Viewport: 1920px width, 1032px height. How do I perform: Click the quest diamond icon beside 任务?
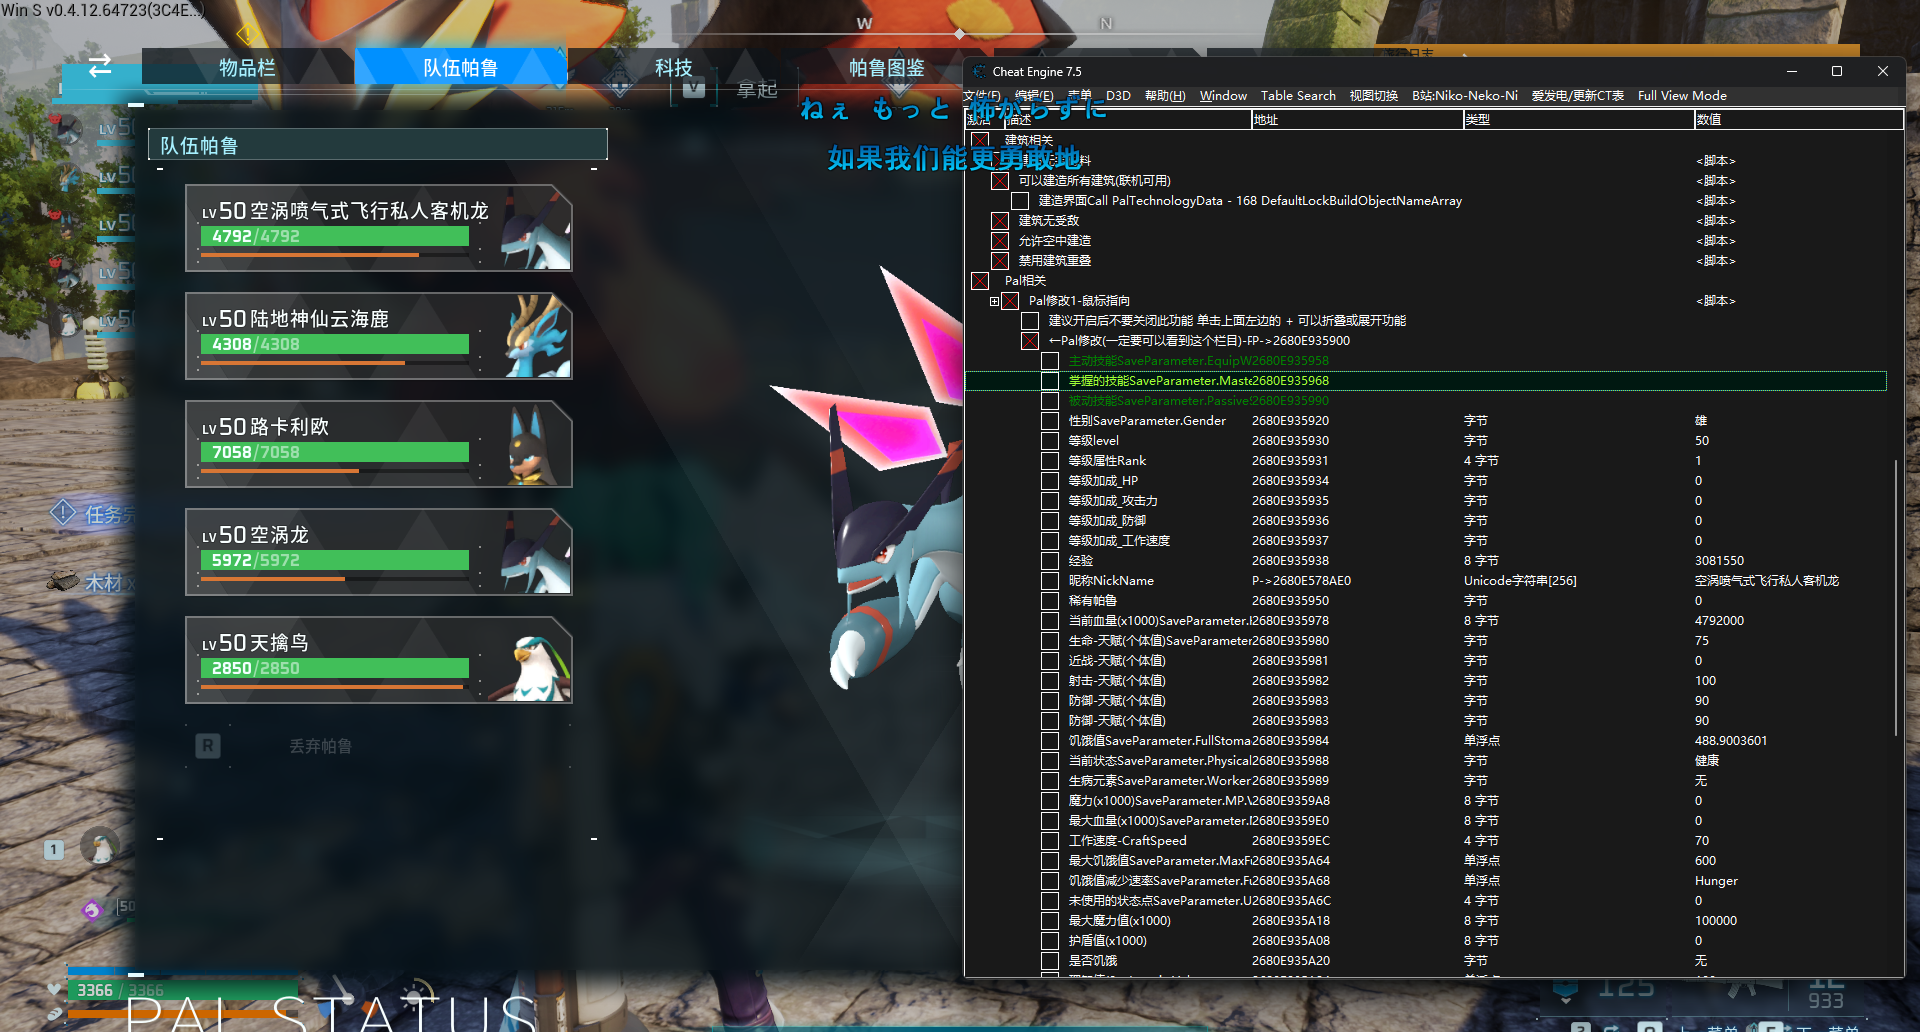63,514
